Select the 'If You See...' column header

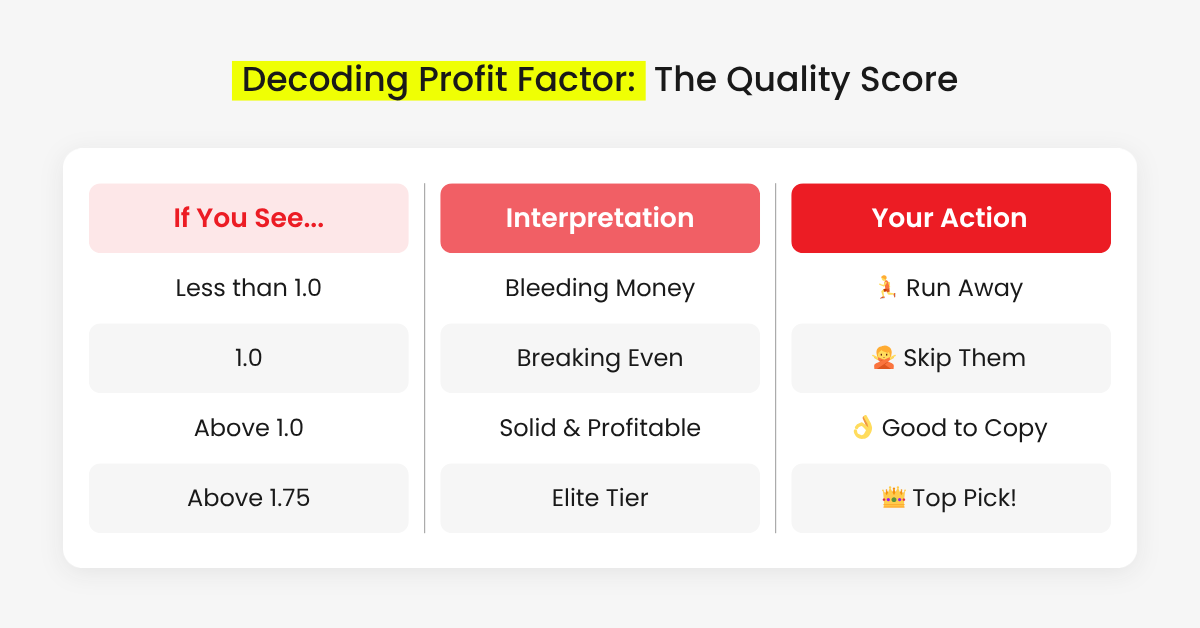(x=248, y=218)
